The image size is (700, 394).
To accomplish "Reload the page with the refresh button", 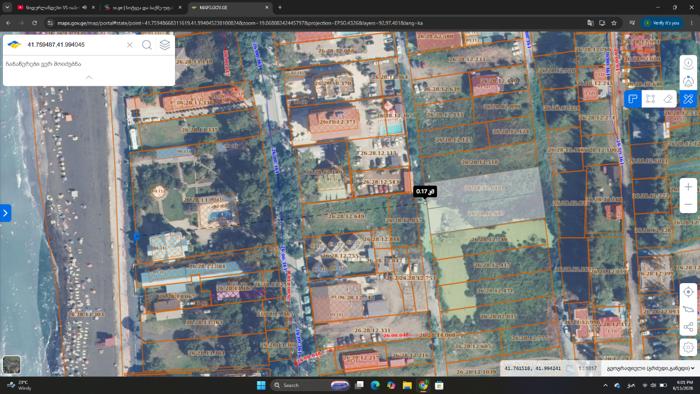I will (34, 23).
